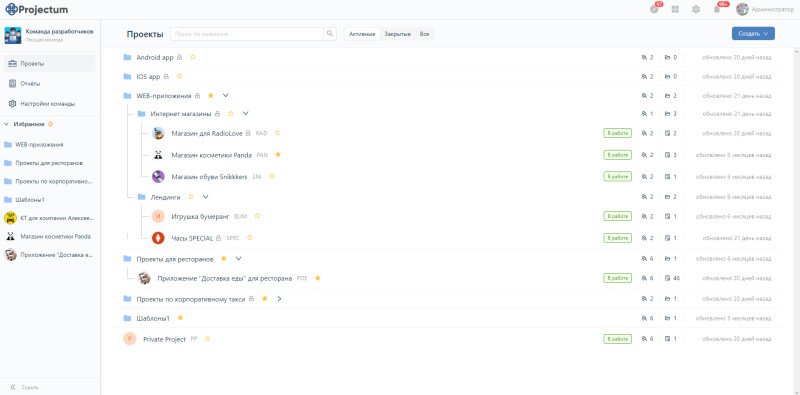Click Магазин для RadioLove project avatar
This screenshot has height=395, width=800.
pos(158,133)
